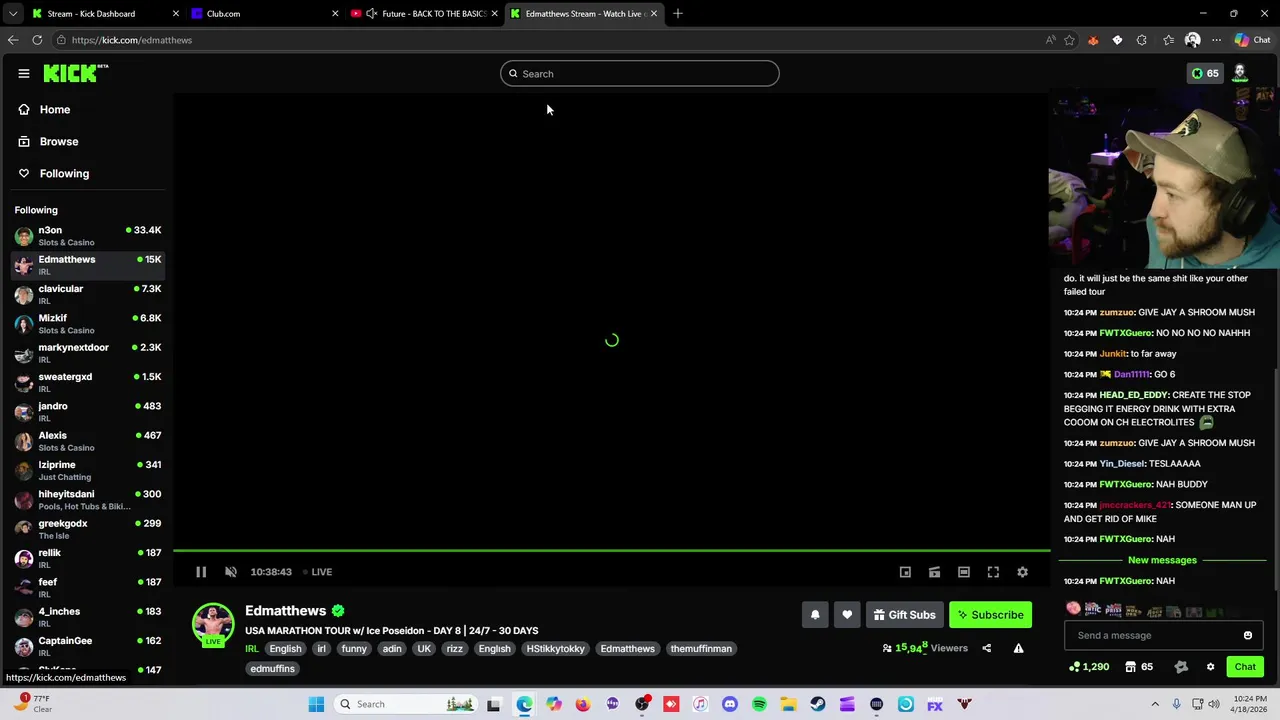1280x720 pixels.
Task: Toggle follow heart button
Action: (x=847, y=615)
